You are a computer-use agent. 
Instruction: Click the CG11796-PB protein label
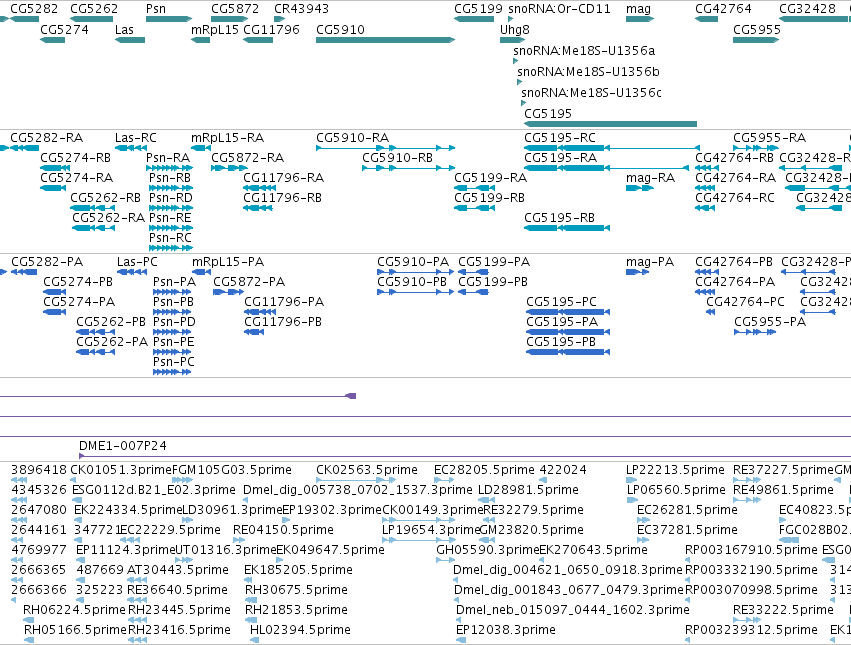coord(283,322)
